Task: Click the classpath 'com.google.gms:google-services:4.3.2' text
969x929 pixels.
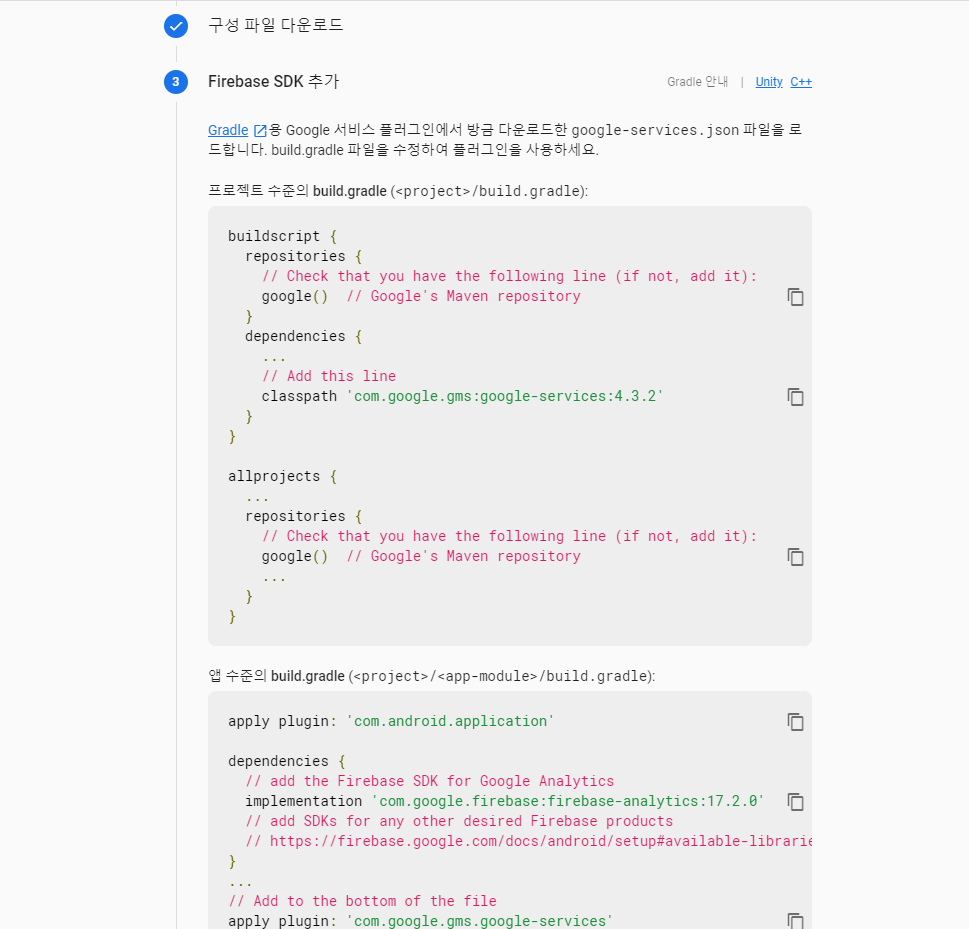Action: pyautogui.click(x=462, y=396)
